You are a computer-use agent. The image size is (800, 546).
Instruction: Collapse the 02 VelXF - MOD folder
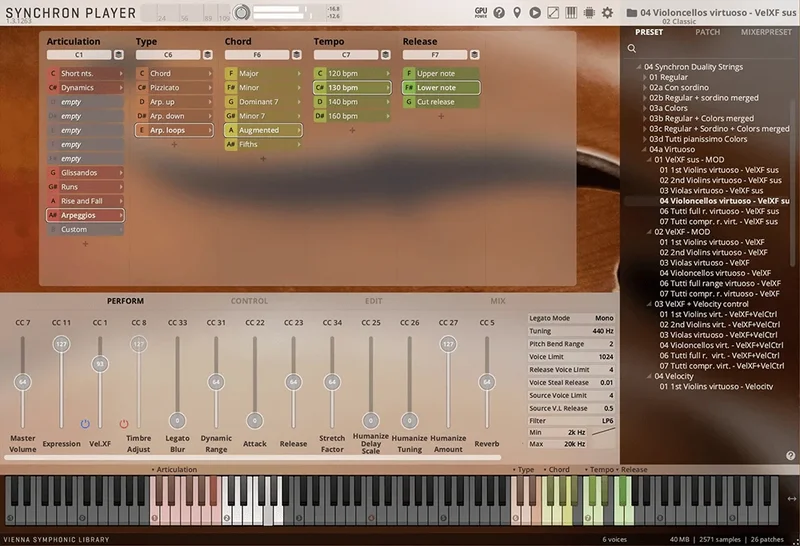649,232
